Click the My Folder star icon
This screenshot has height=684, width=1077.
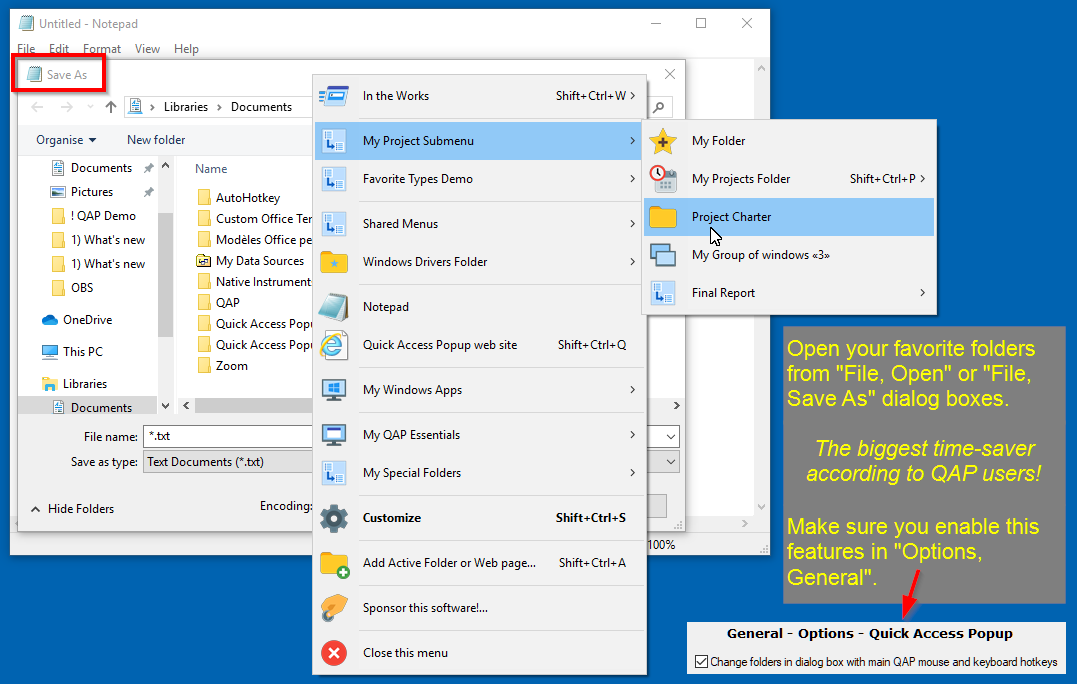[x=663, y=141]
